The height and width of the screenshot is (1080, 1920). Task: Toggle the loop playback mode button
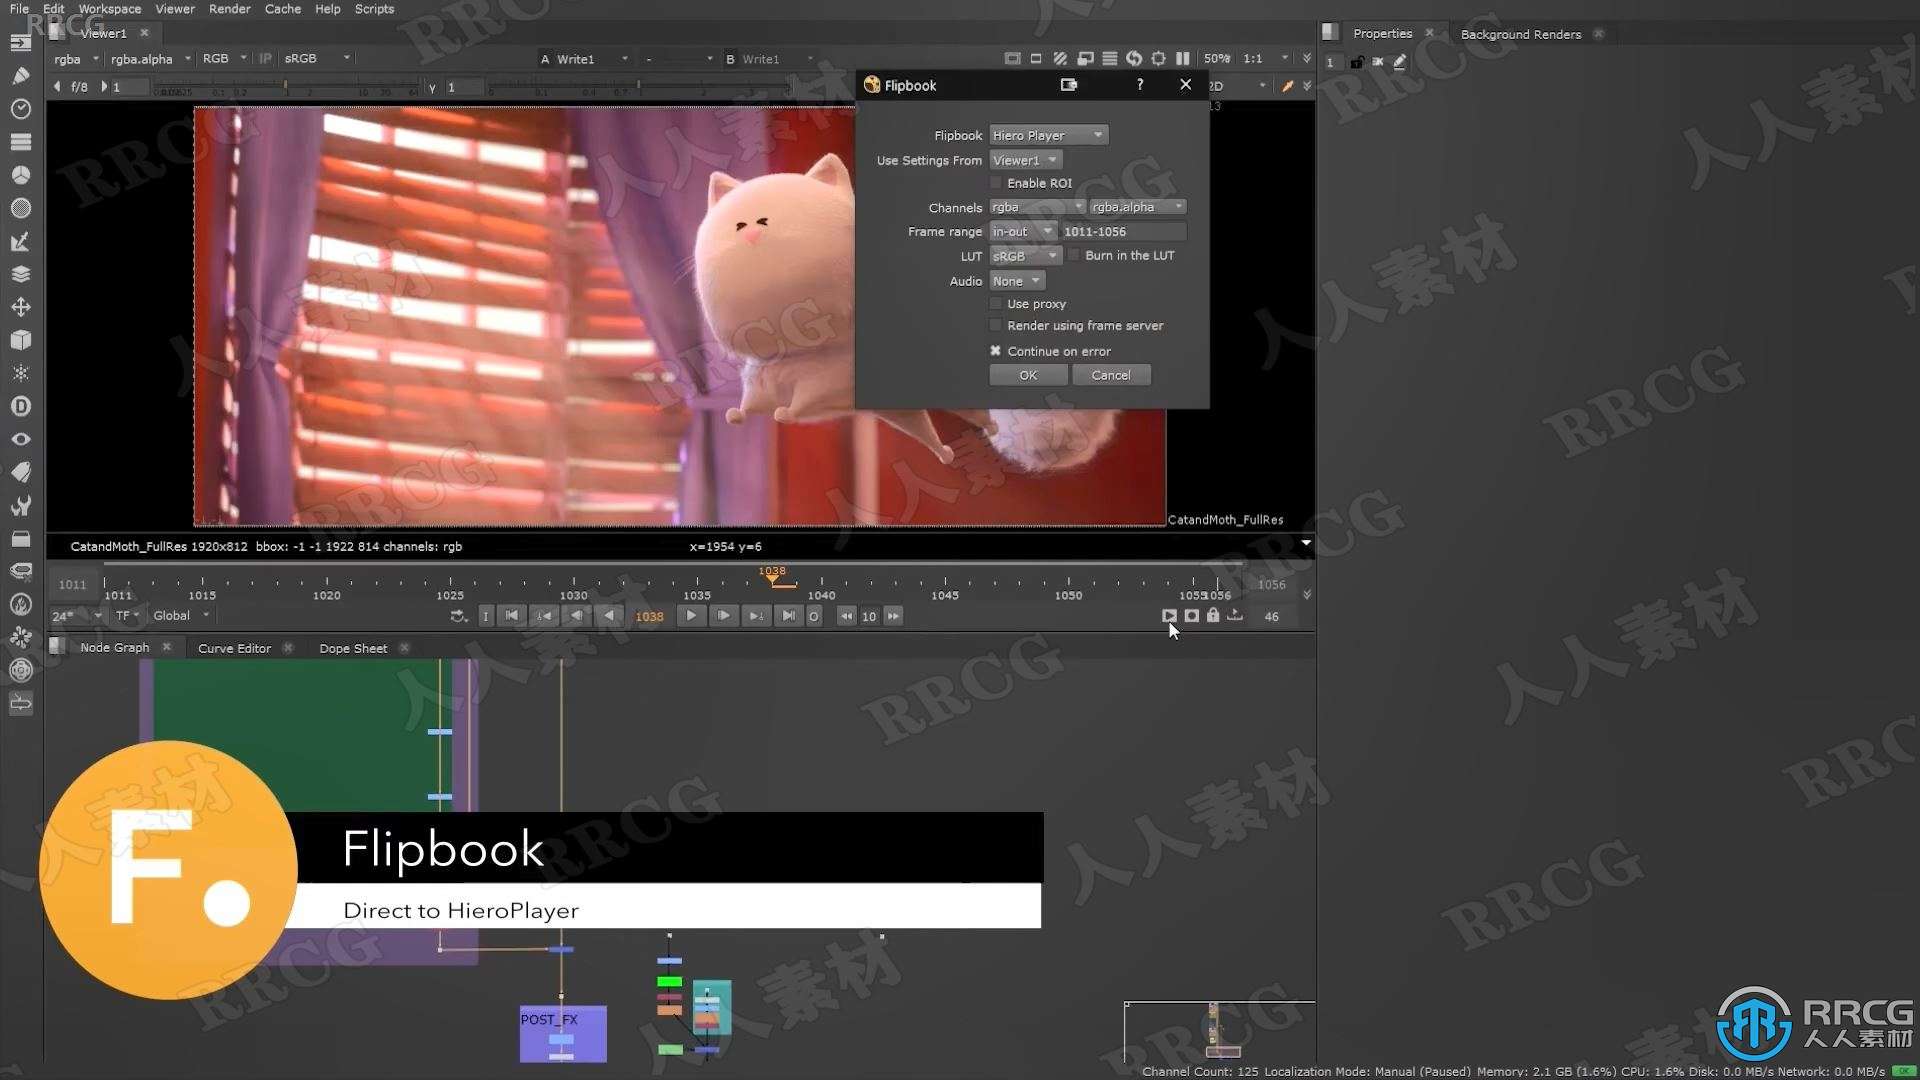point(459,616)
